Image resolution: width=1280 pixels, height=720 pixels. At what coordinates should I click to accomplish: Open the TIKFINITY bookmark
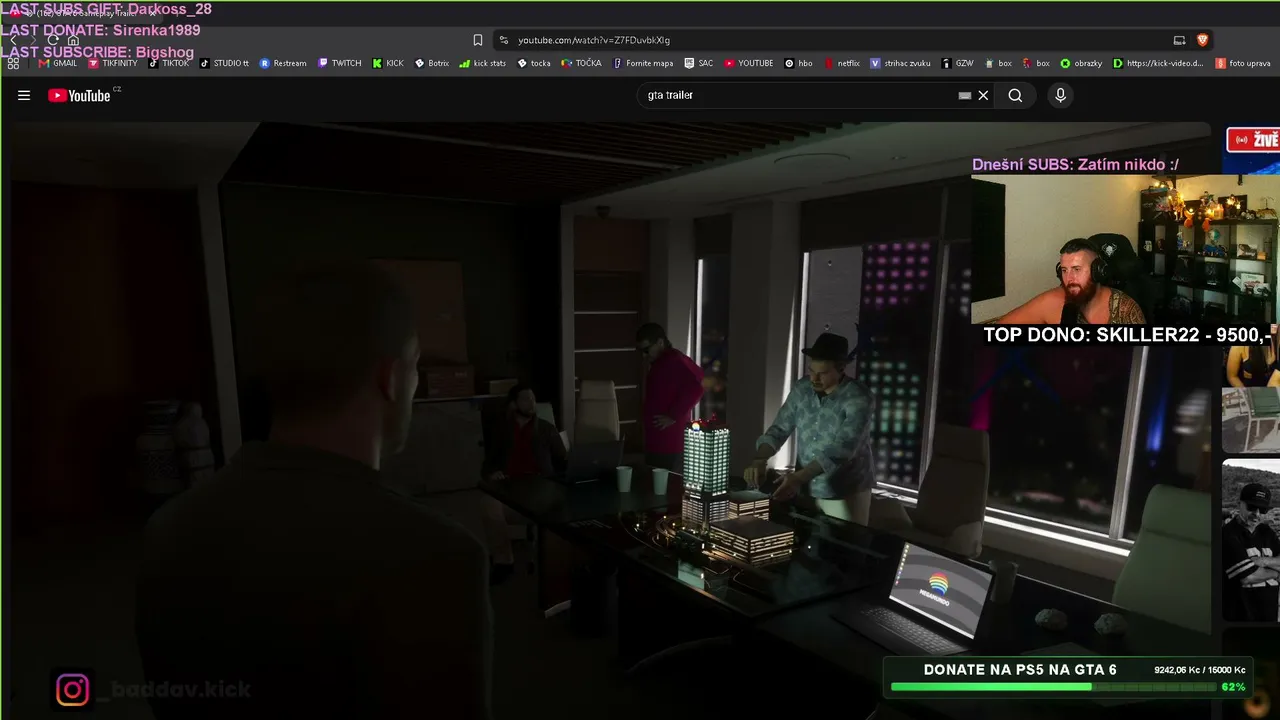tap(113, 63)
